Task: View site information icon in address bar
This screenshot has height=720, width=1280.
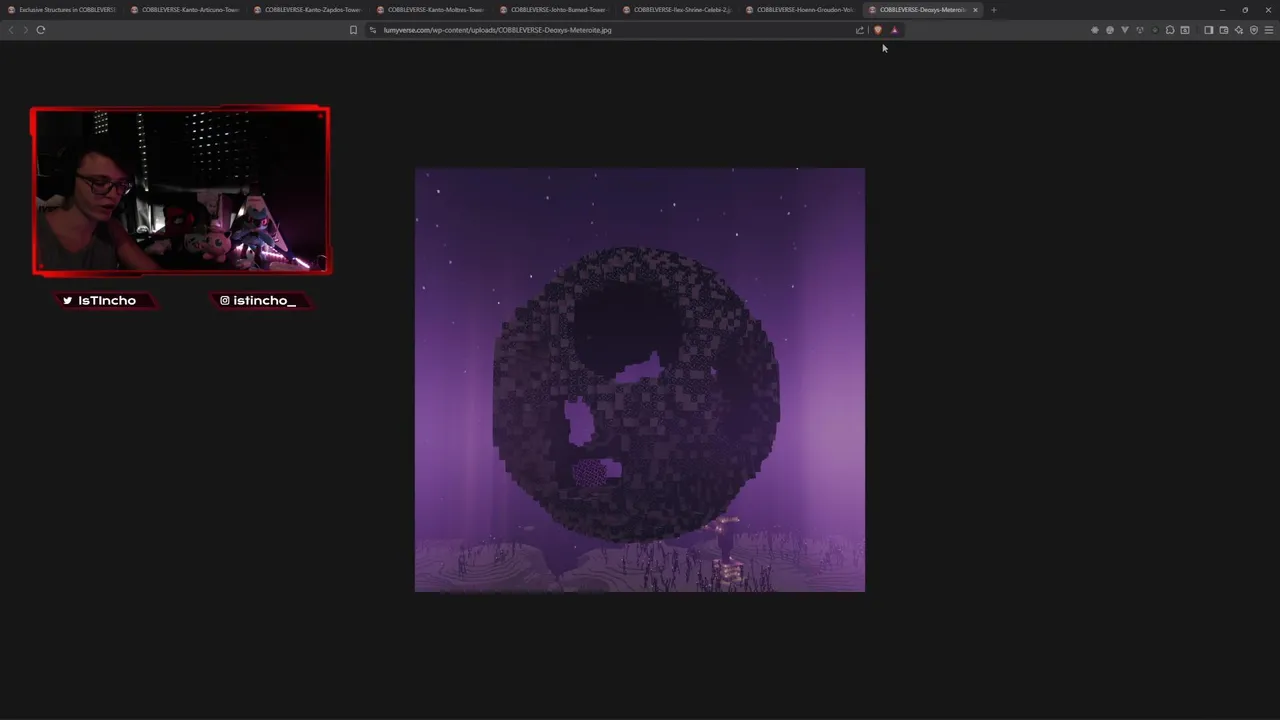Action: (373, 30)
